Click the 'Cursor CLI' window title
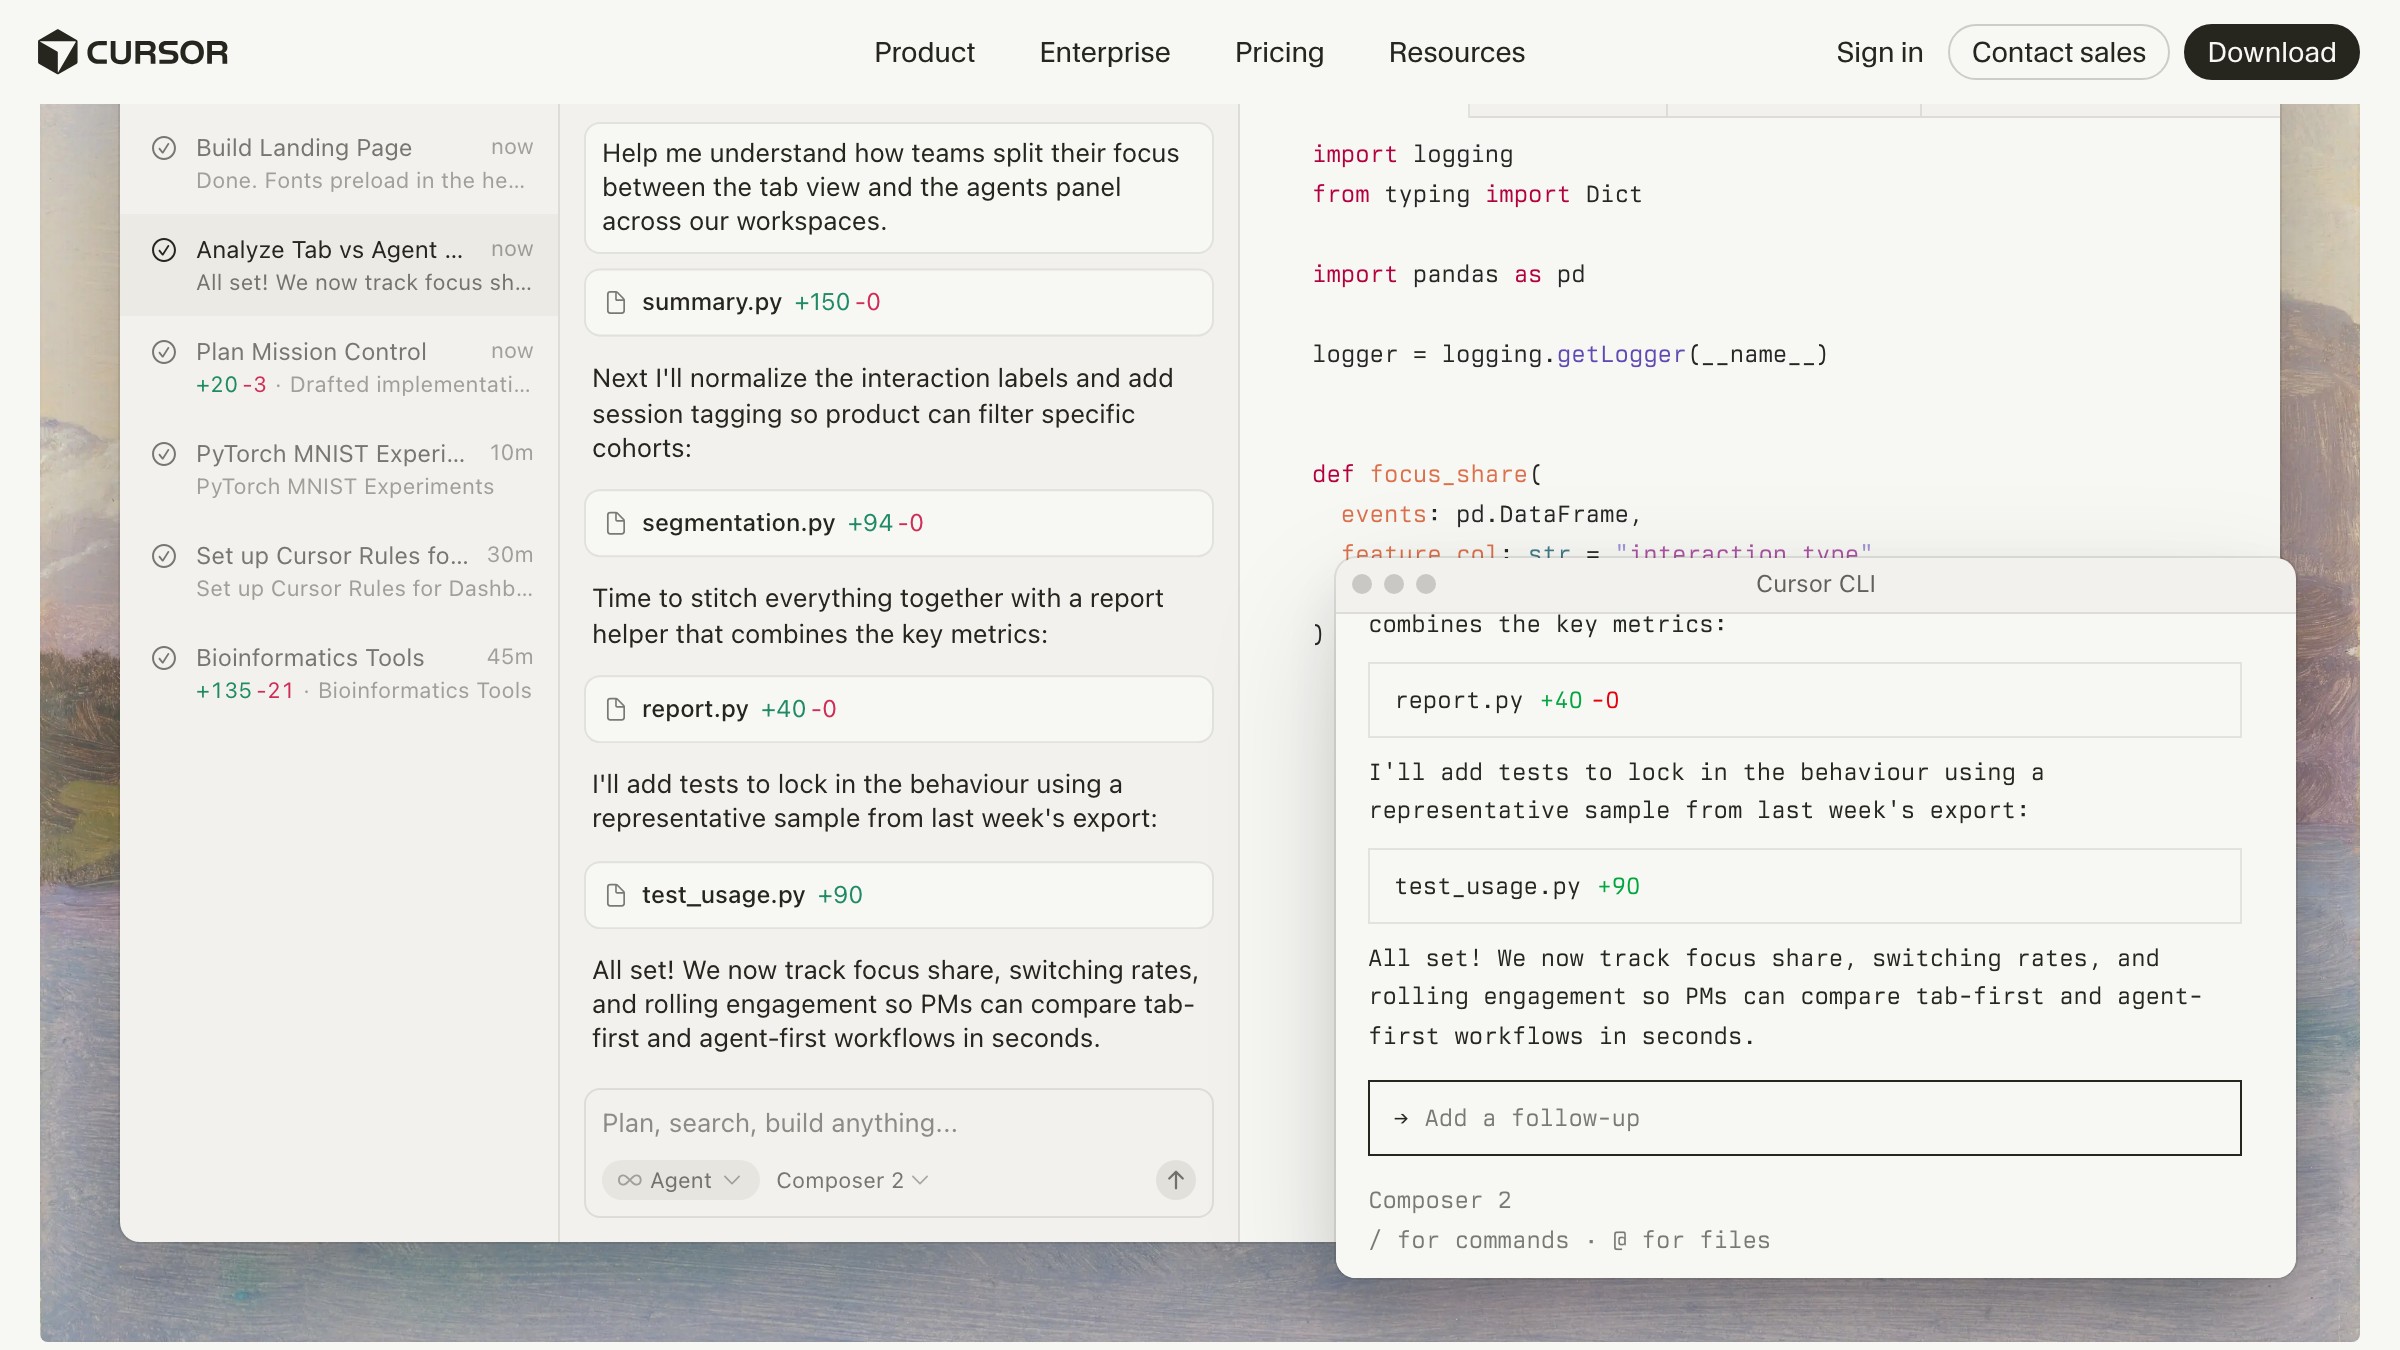 point(1815,584)
